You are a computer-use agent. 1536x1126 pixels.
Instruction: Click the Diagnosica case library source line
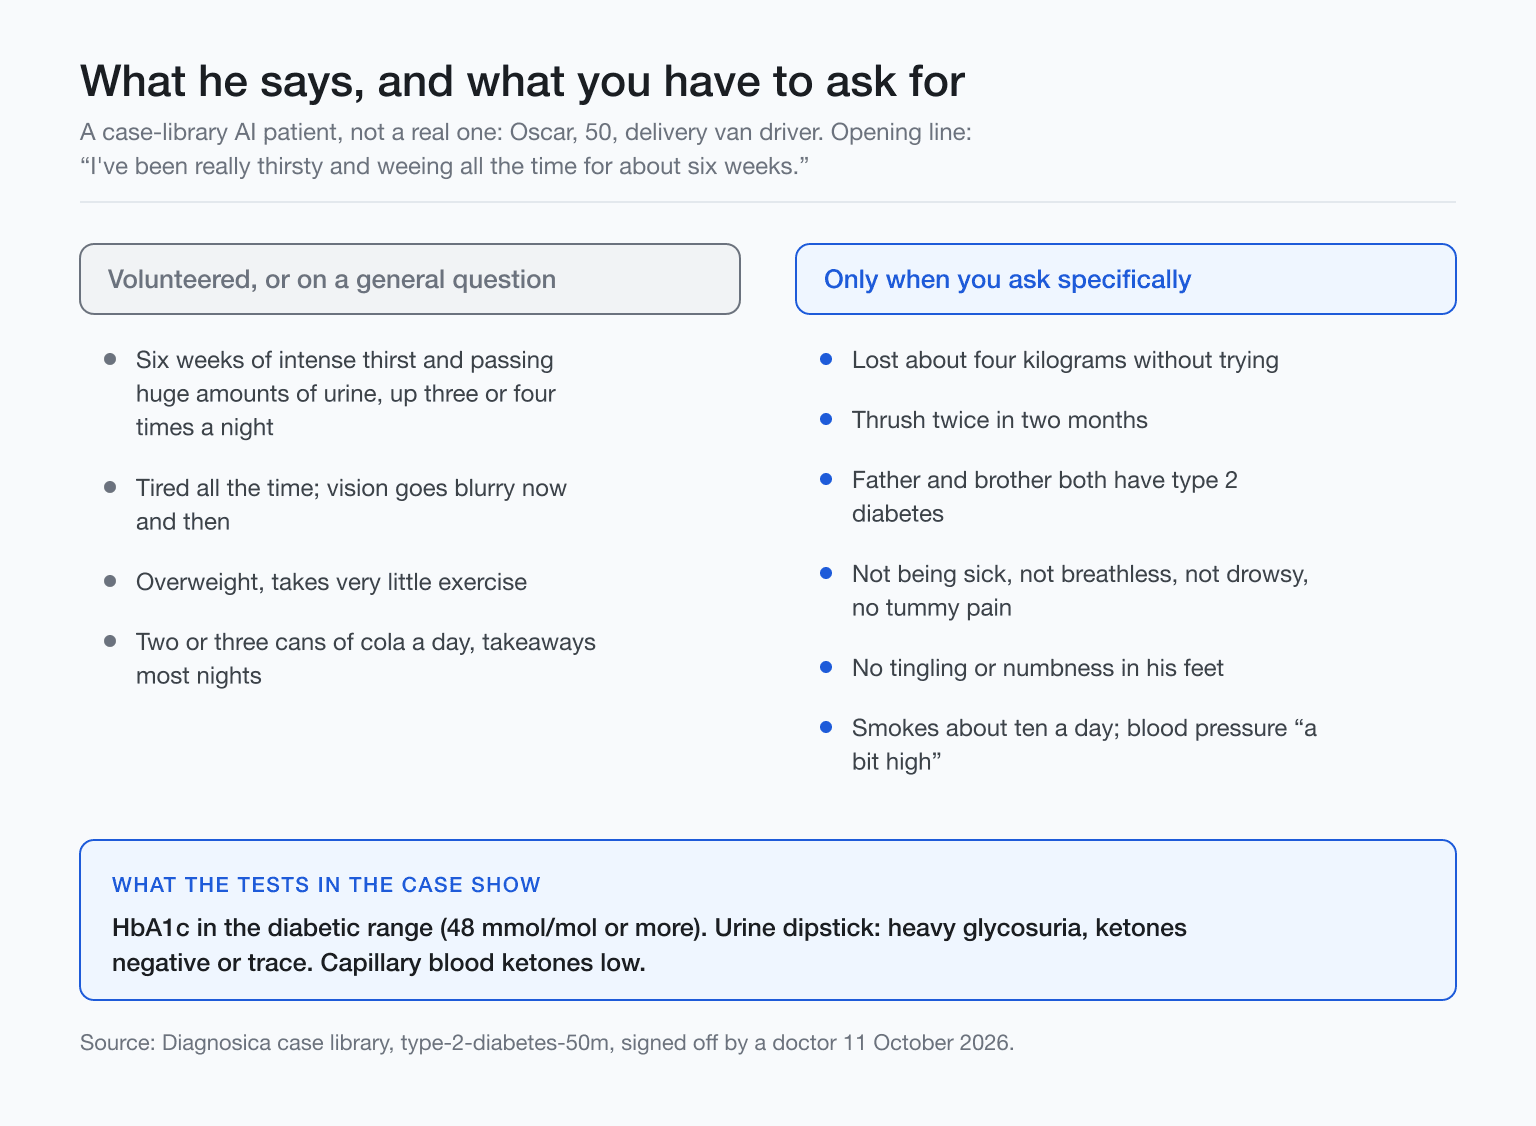(547, 1043)
